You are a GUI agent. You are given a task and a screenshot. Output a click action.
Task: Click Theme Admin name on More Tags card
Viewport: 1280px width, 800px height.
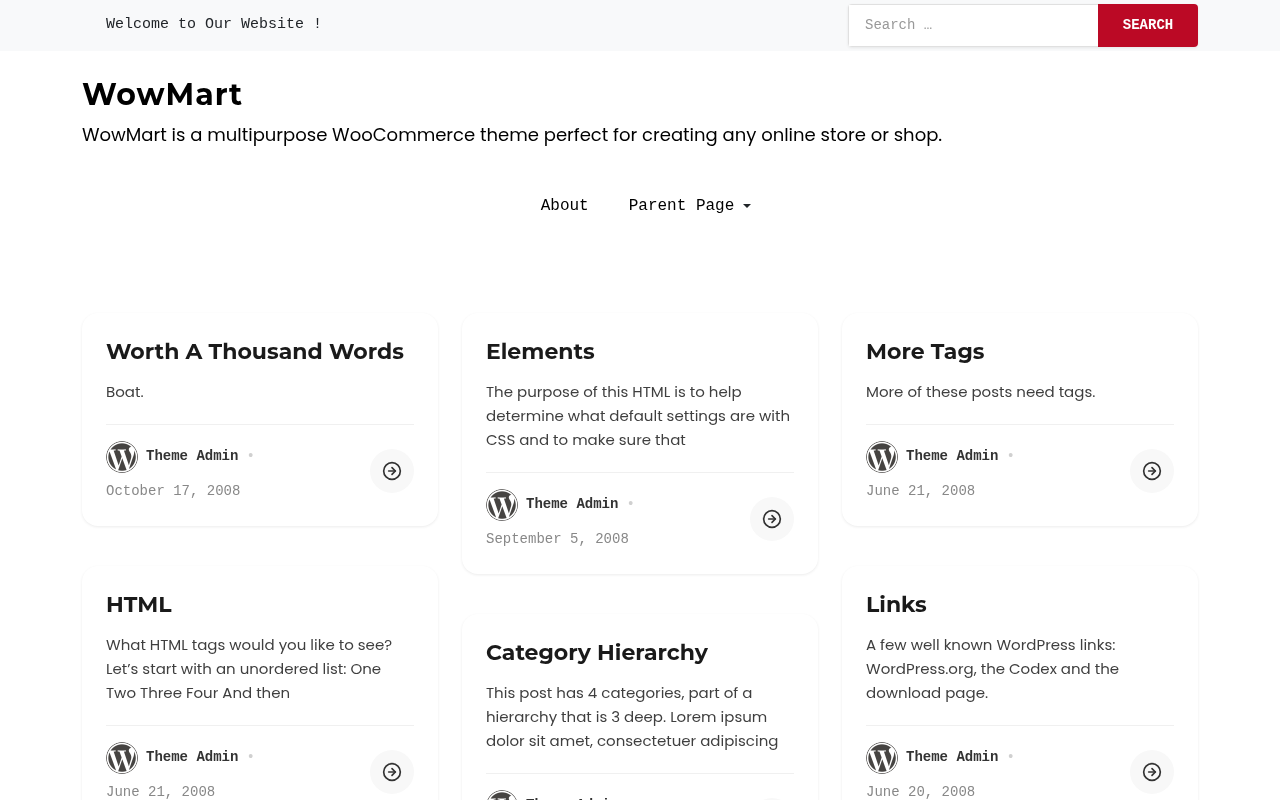pos(952,456)
